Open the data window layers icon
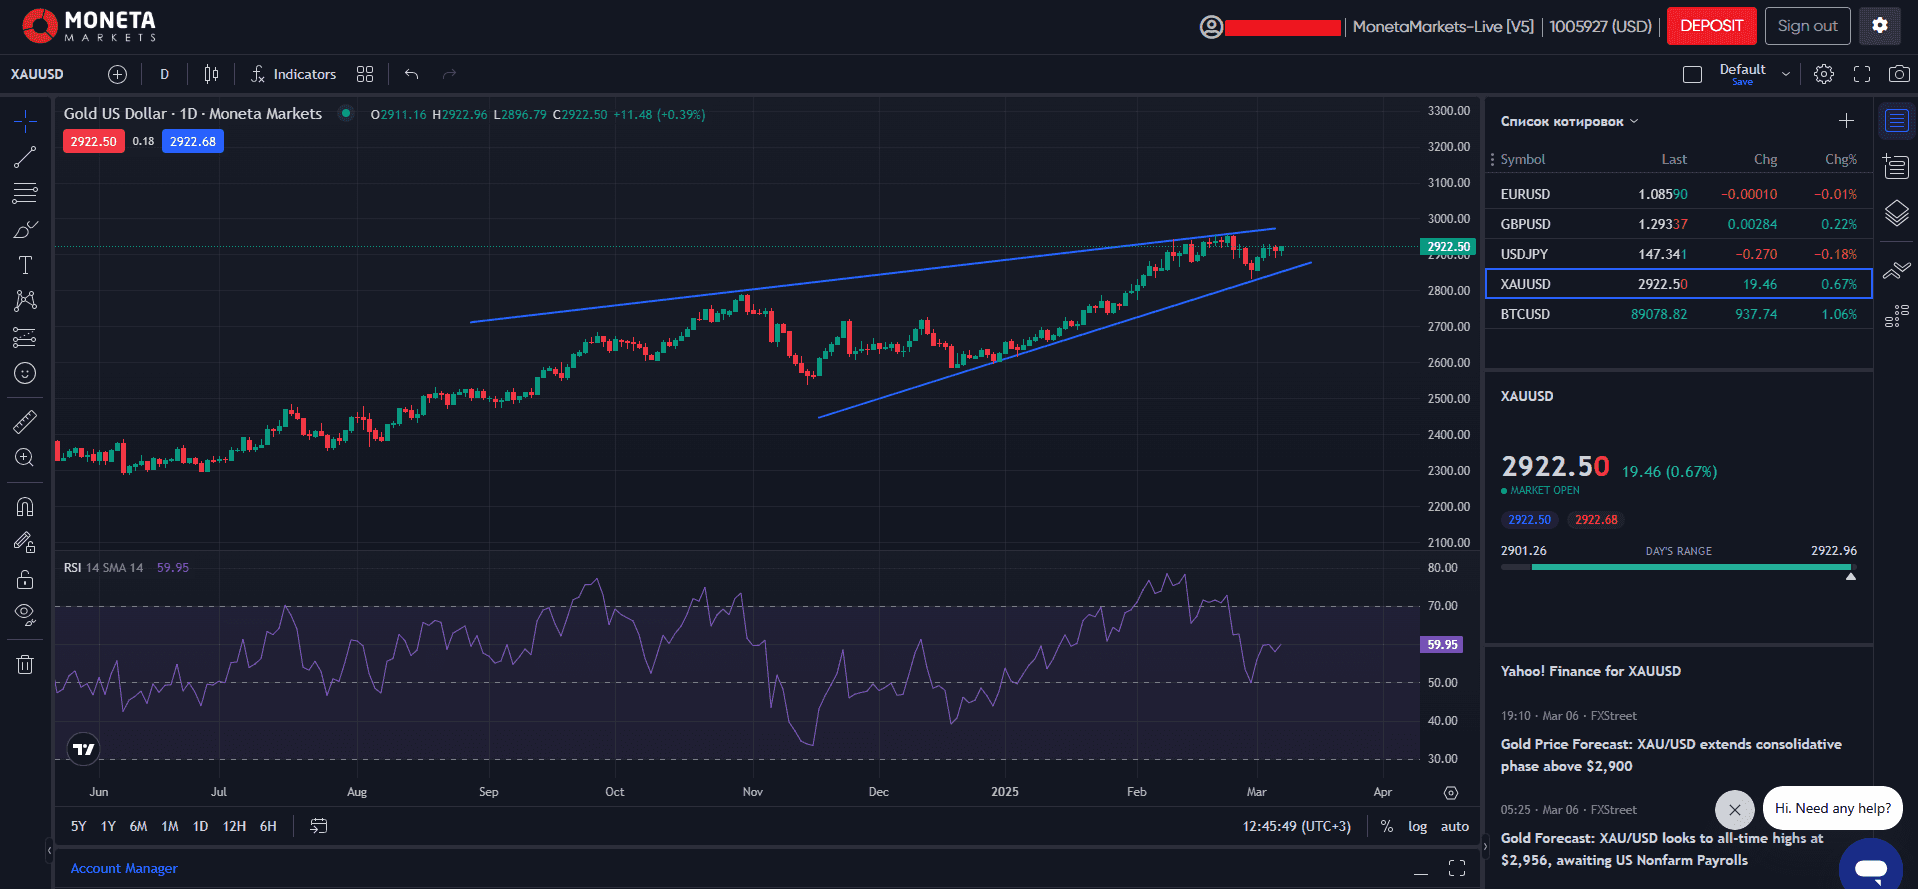Viewport: 1918px width, 889px height. (1897, 213)
